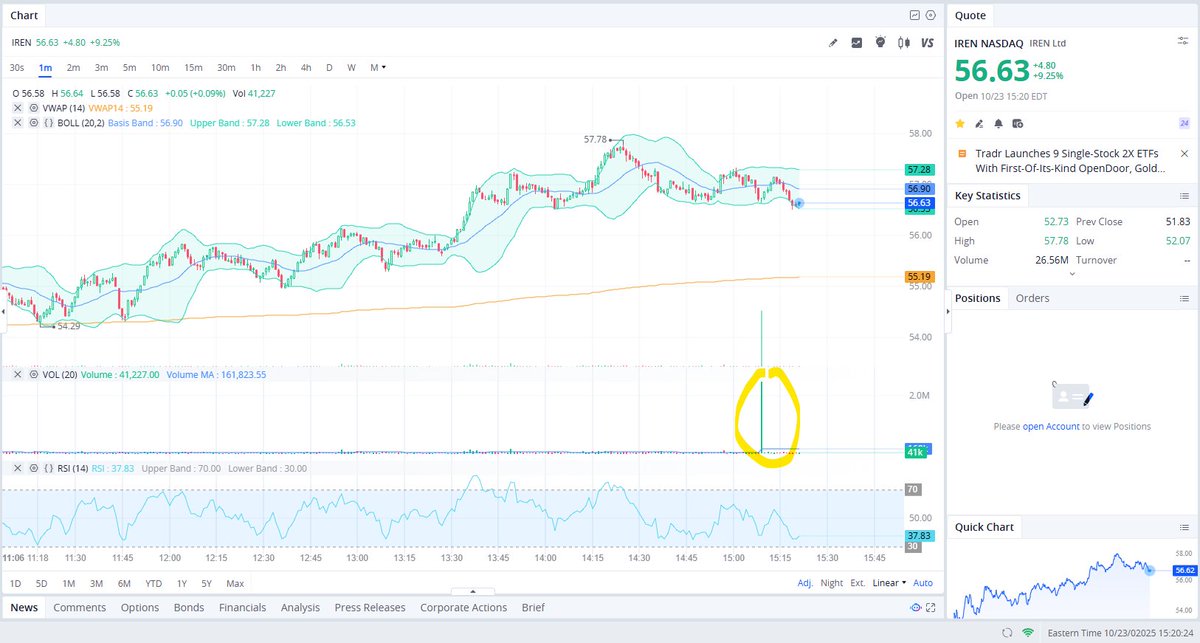Click the VWAP 55.19 axis label
The width and height of the screenshot is (1200, 643).
[x=919, y=276]
